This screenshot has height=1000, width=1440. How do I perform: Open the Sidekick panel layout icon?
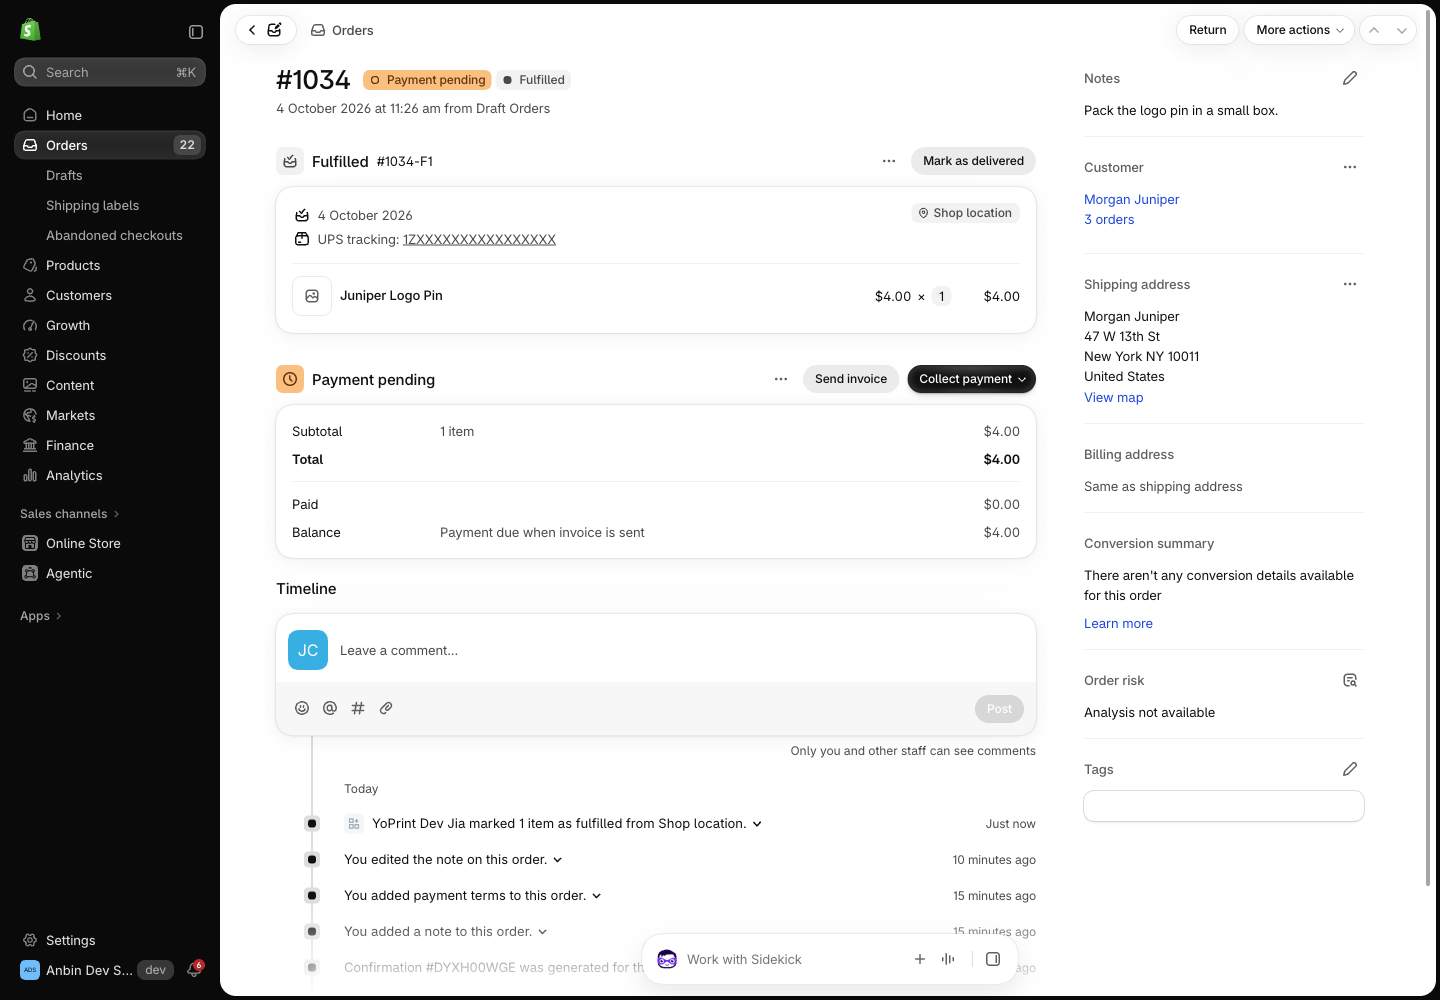[x=993, y=959]
